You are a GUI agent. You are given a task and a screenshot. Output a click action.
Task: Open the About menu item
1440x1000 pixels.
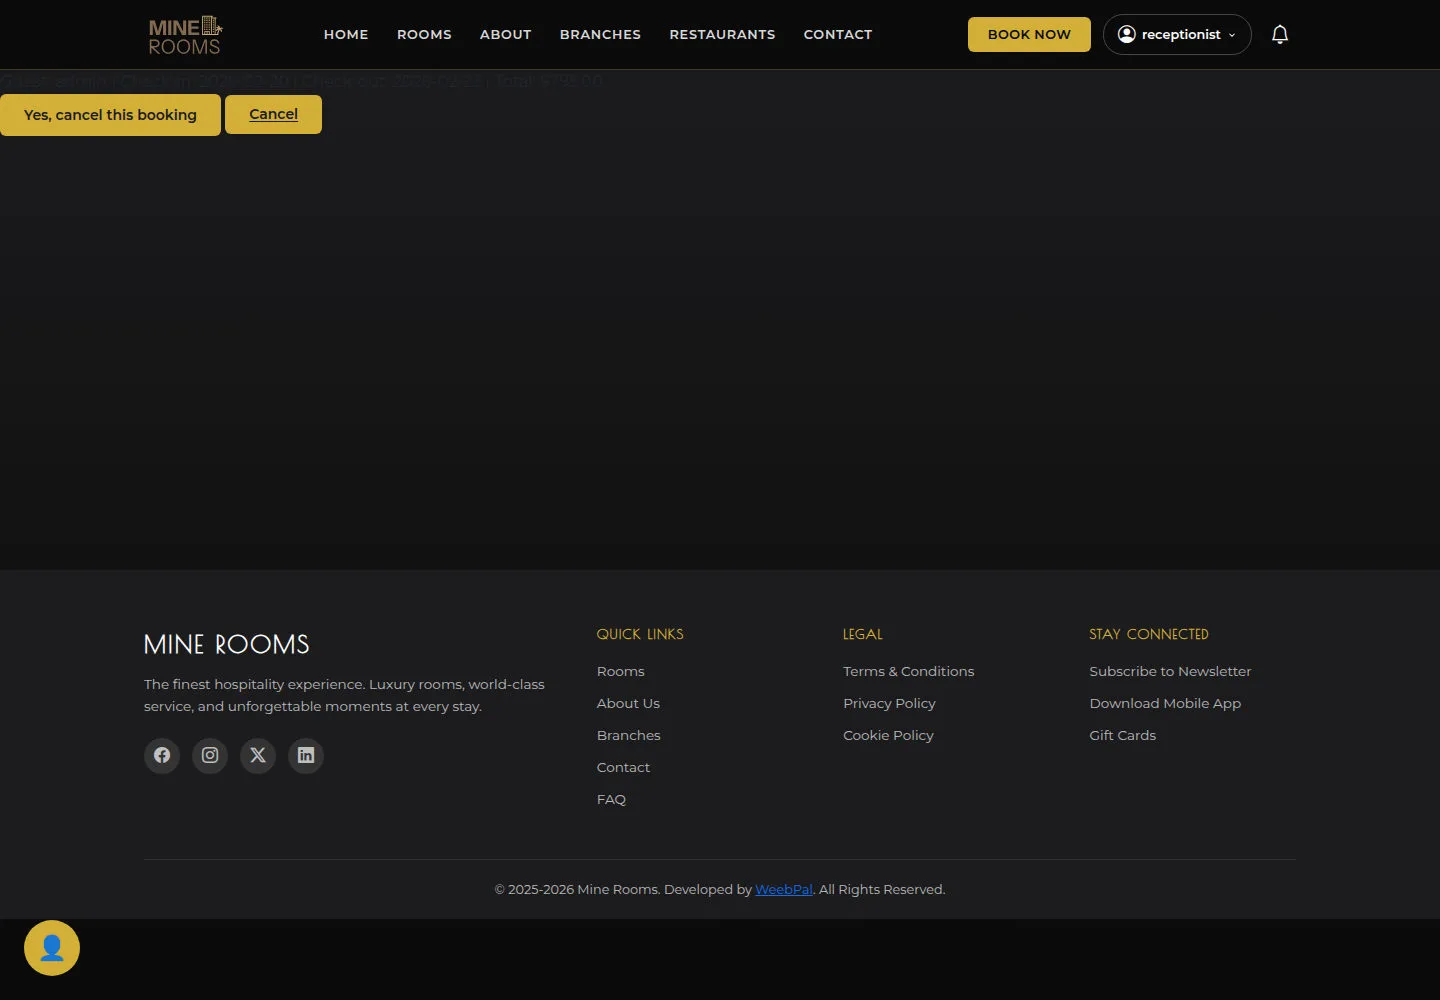506,35
